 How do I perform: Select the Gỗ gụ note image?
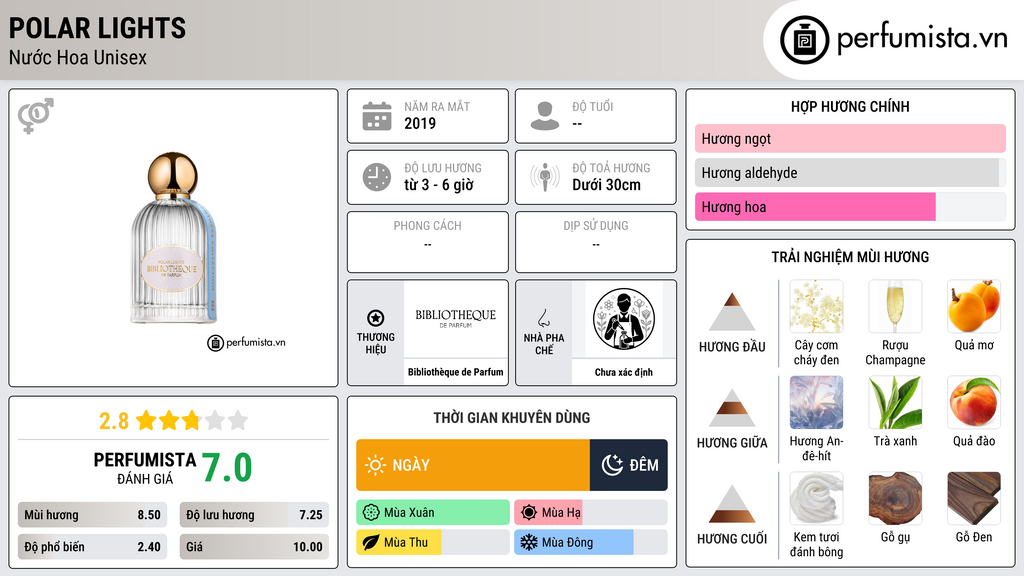click(895, 498)
